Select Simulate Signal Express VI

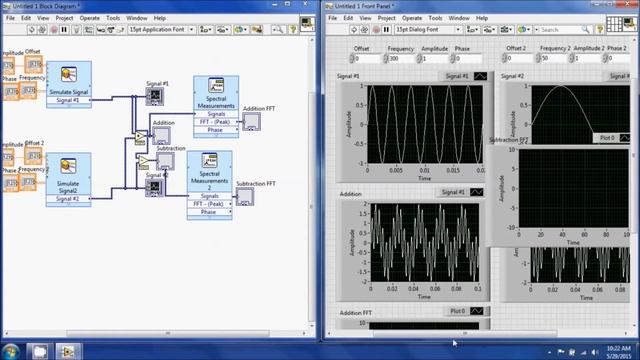pyautogui.click(x=69, y=84)
